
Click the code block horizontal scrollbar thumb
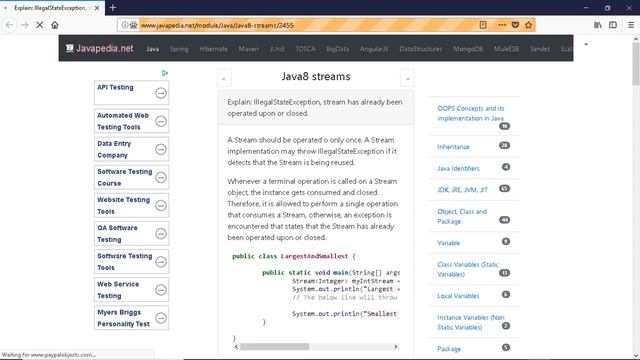click(274, 347)
